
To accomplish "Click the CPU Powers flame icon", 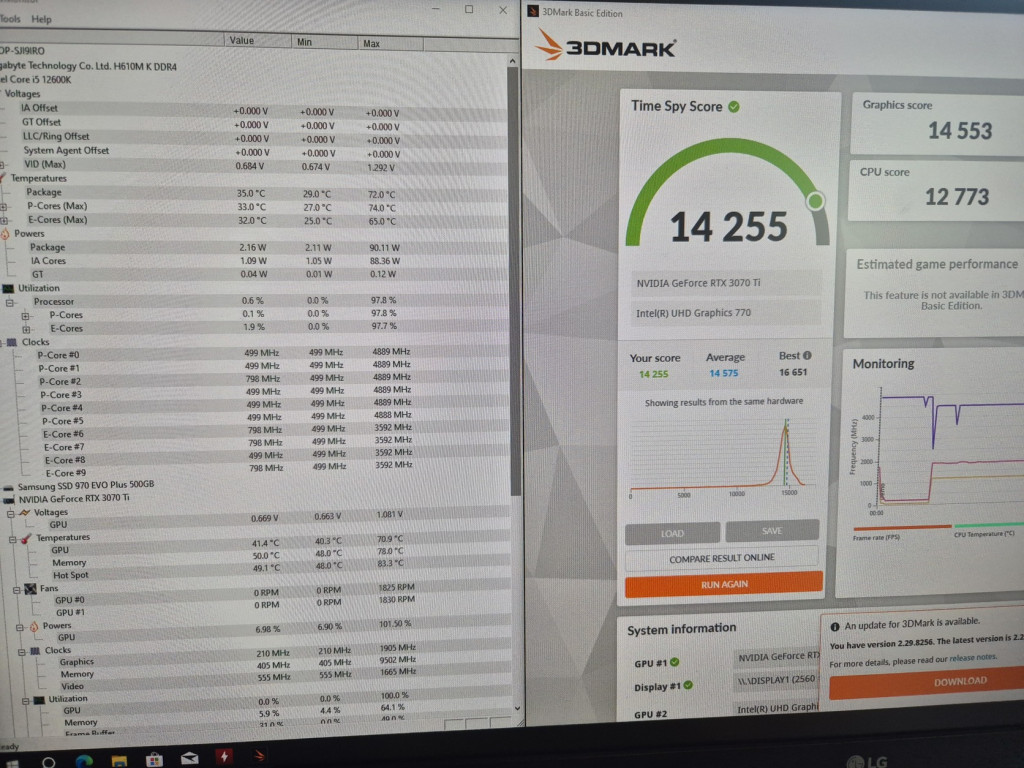I will point(5,234).
